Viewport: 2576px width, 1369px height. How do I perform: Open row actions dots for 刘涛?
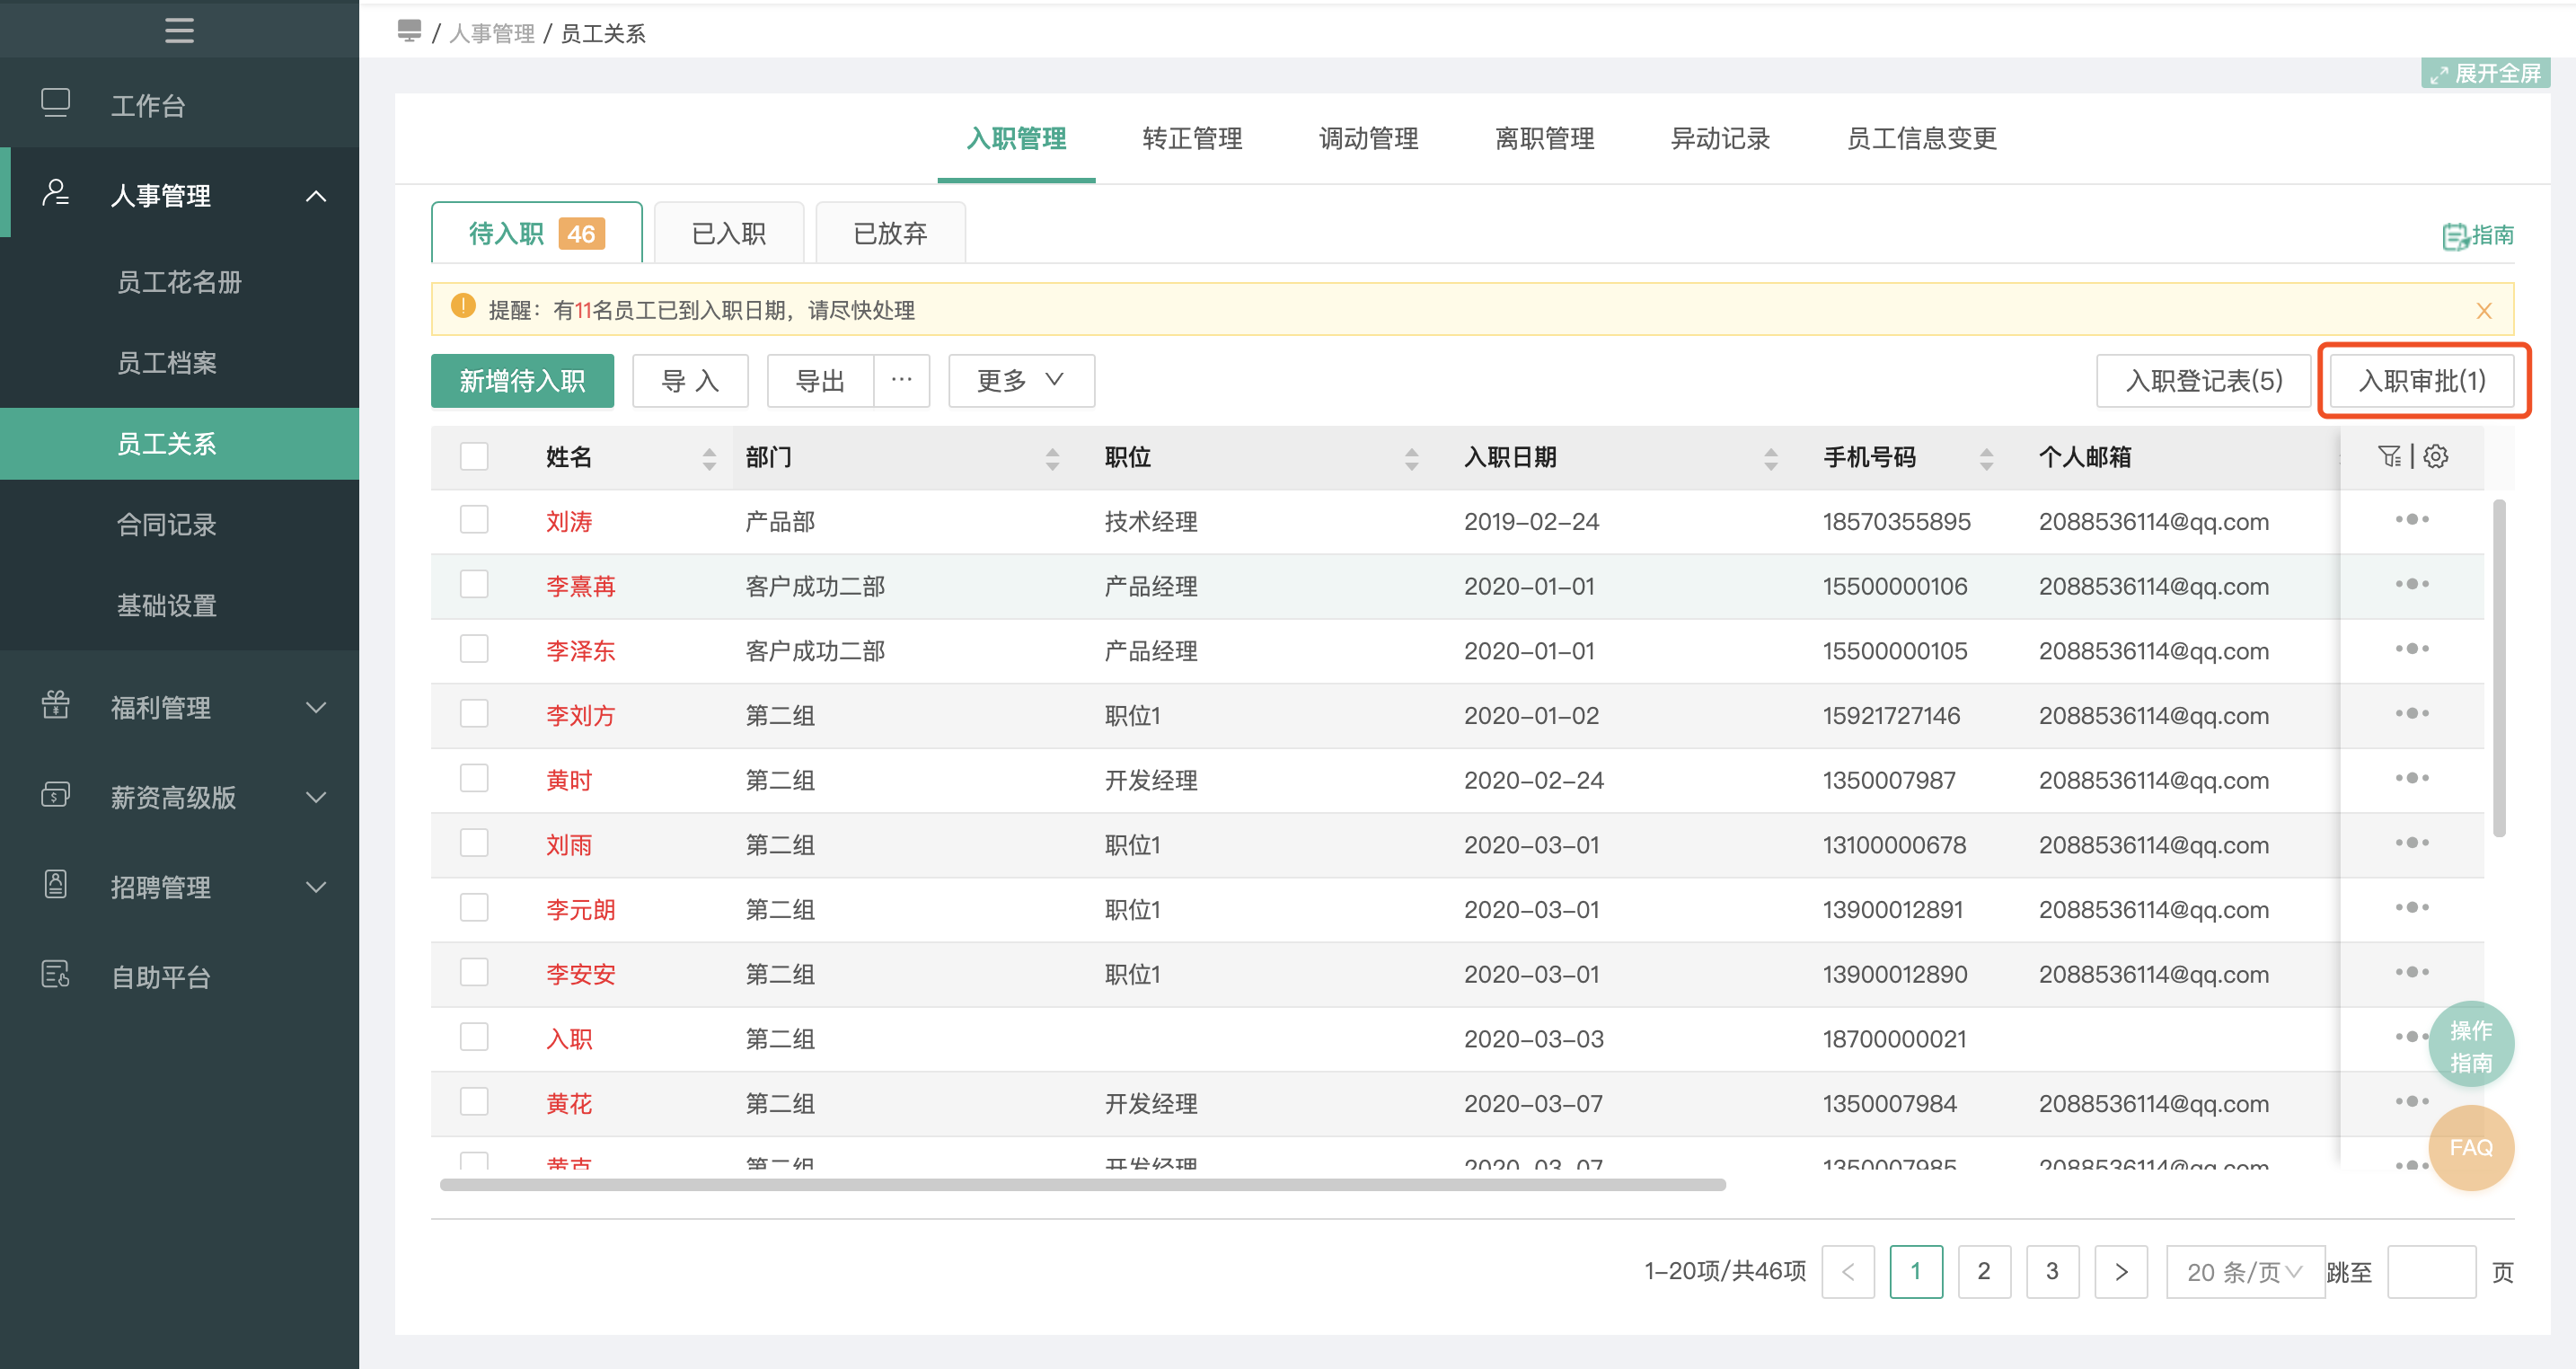click(2412, 520)
